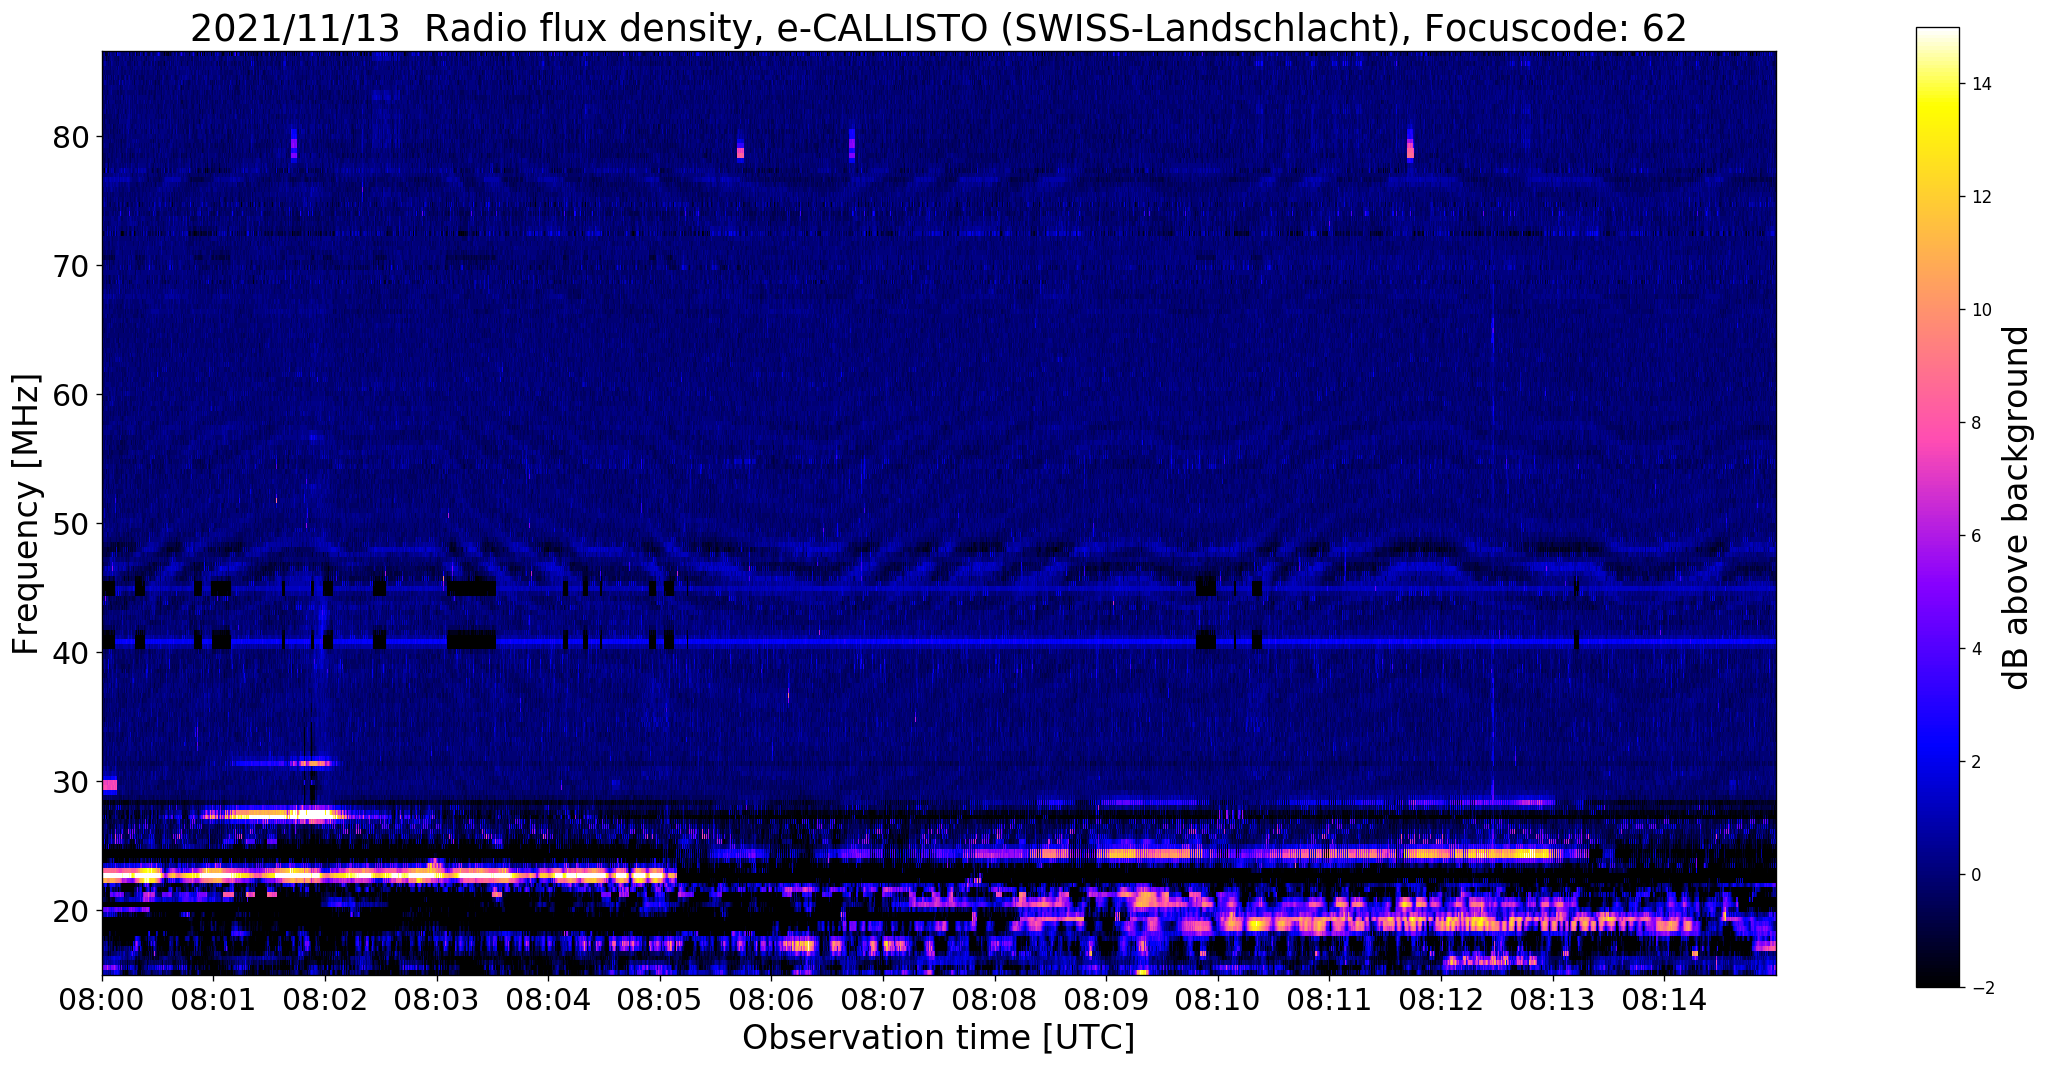Click the 08:09 time tick label

click(1106, 999)
